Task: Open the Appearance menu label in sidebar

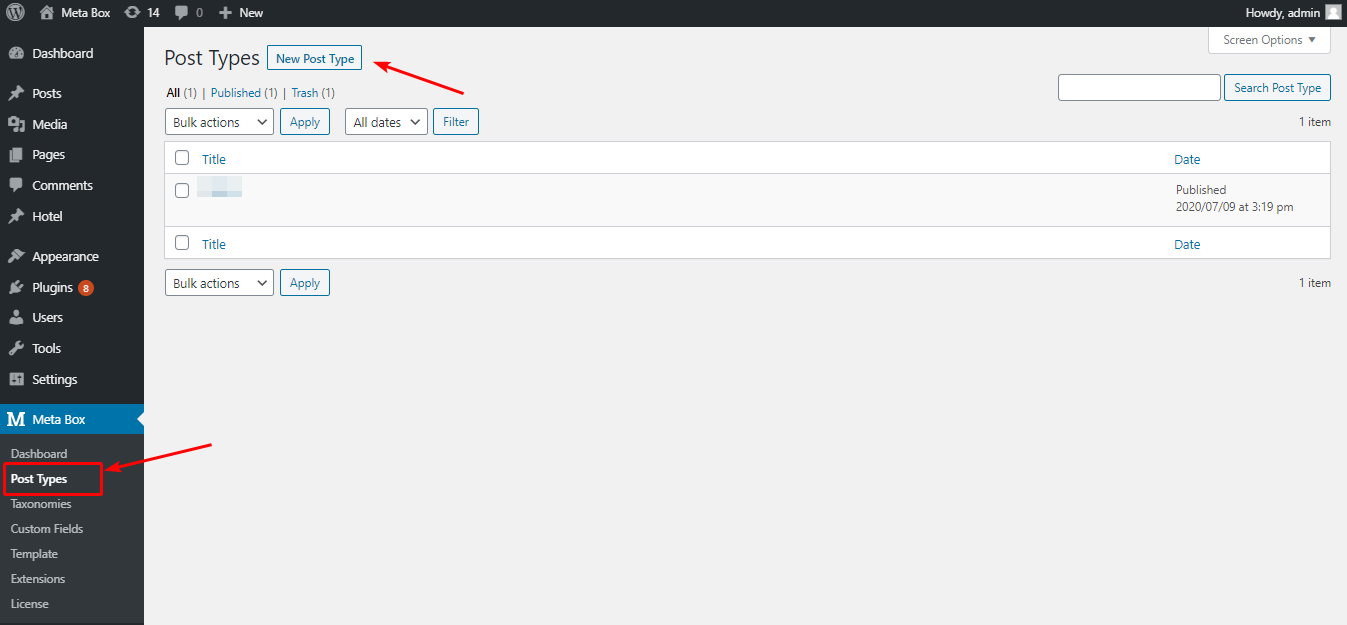Action: click(x=66, y=256)
